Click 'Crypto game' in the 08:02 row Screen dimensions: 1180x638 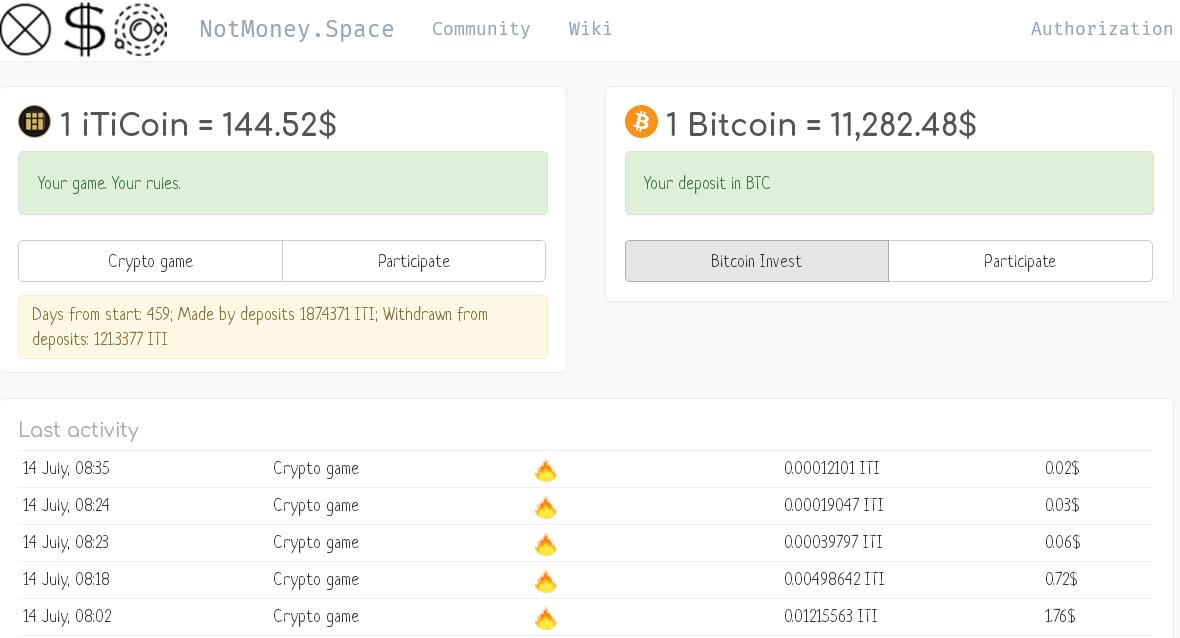(316, 616)
